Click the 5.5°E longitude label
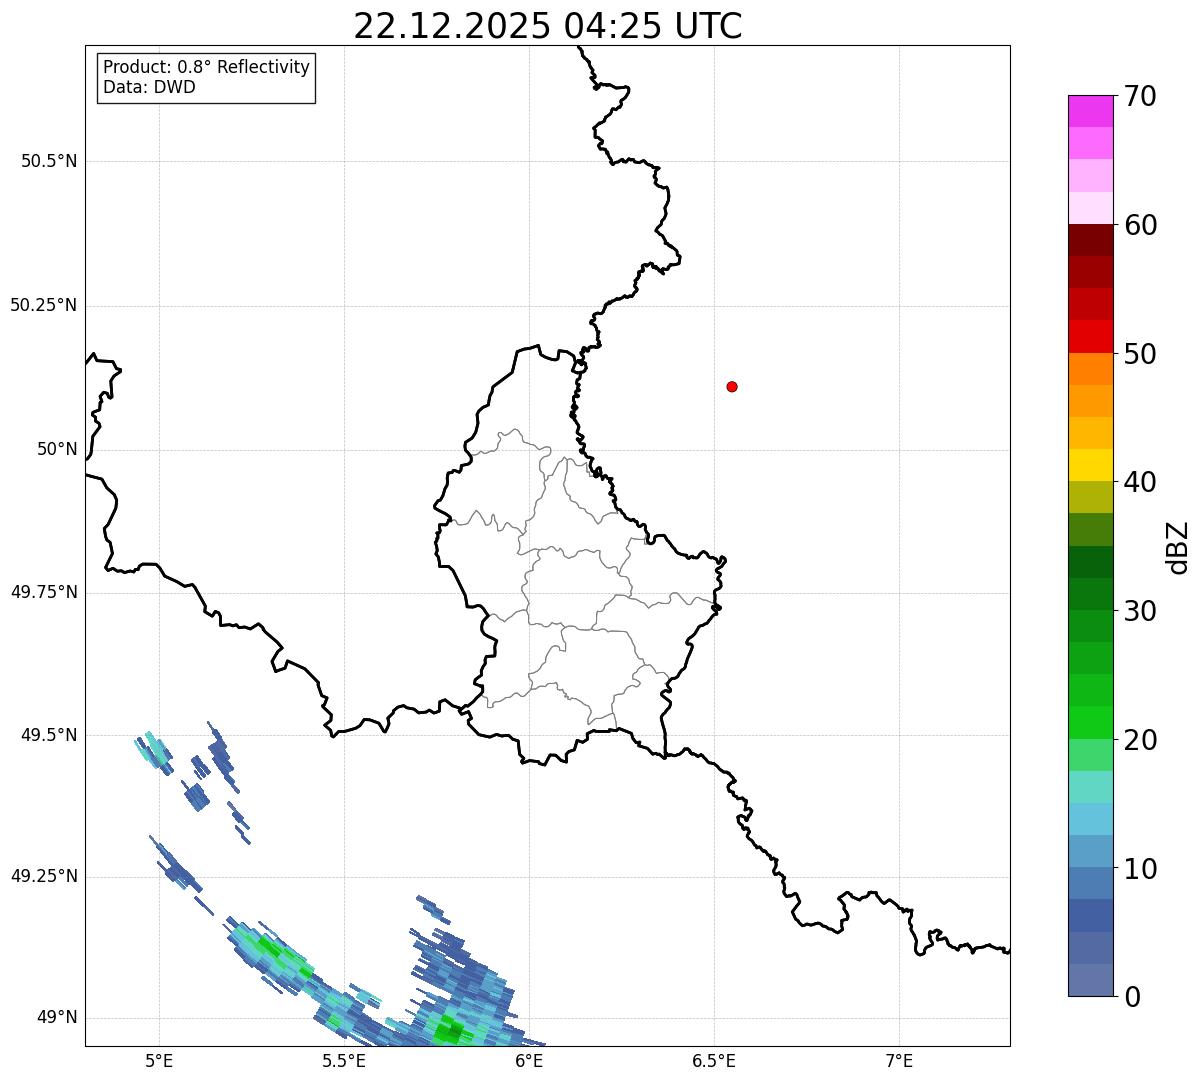 344,1061
